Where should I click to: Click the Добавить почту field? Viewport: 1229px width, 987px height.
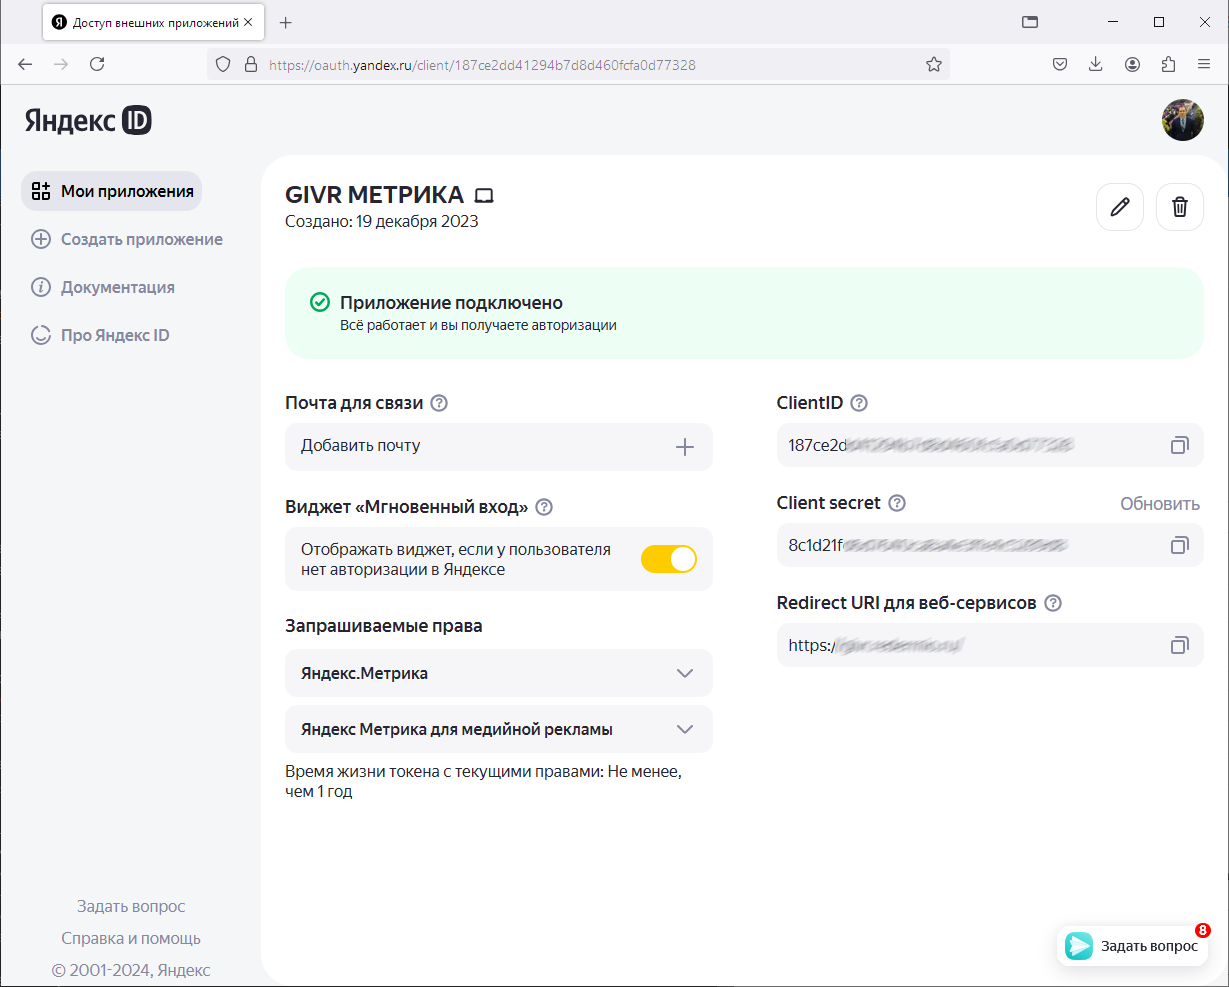[499, 447]
